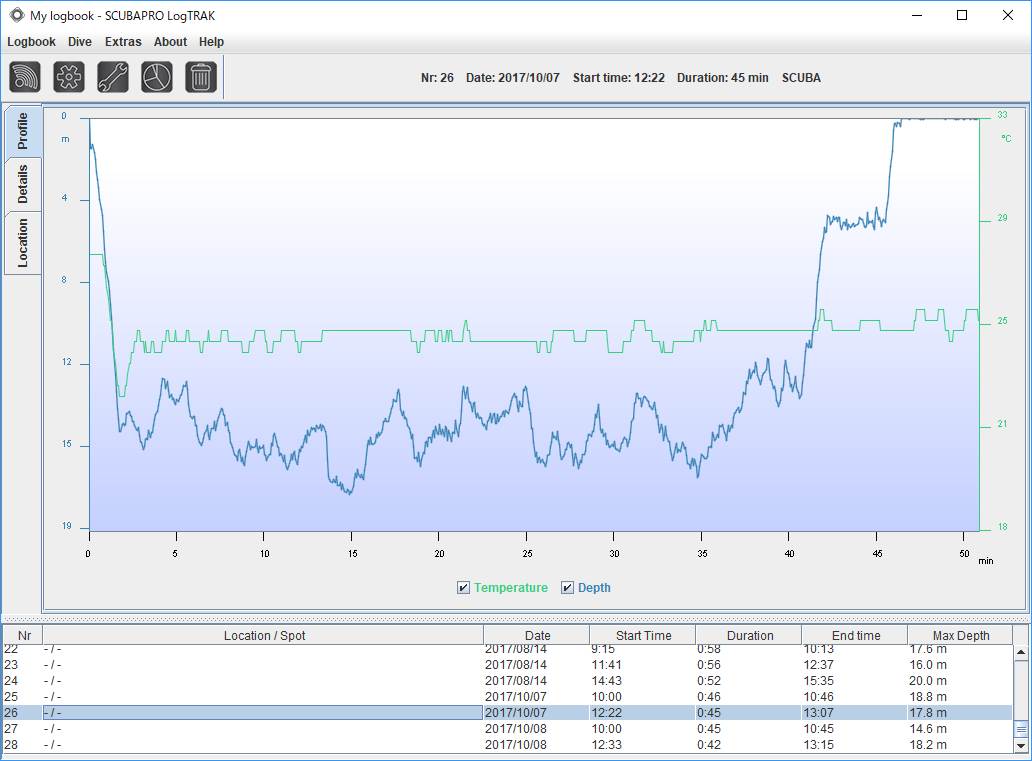Sort by Start Time column header
1032x761 pixels.
pos(643,635)
